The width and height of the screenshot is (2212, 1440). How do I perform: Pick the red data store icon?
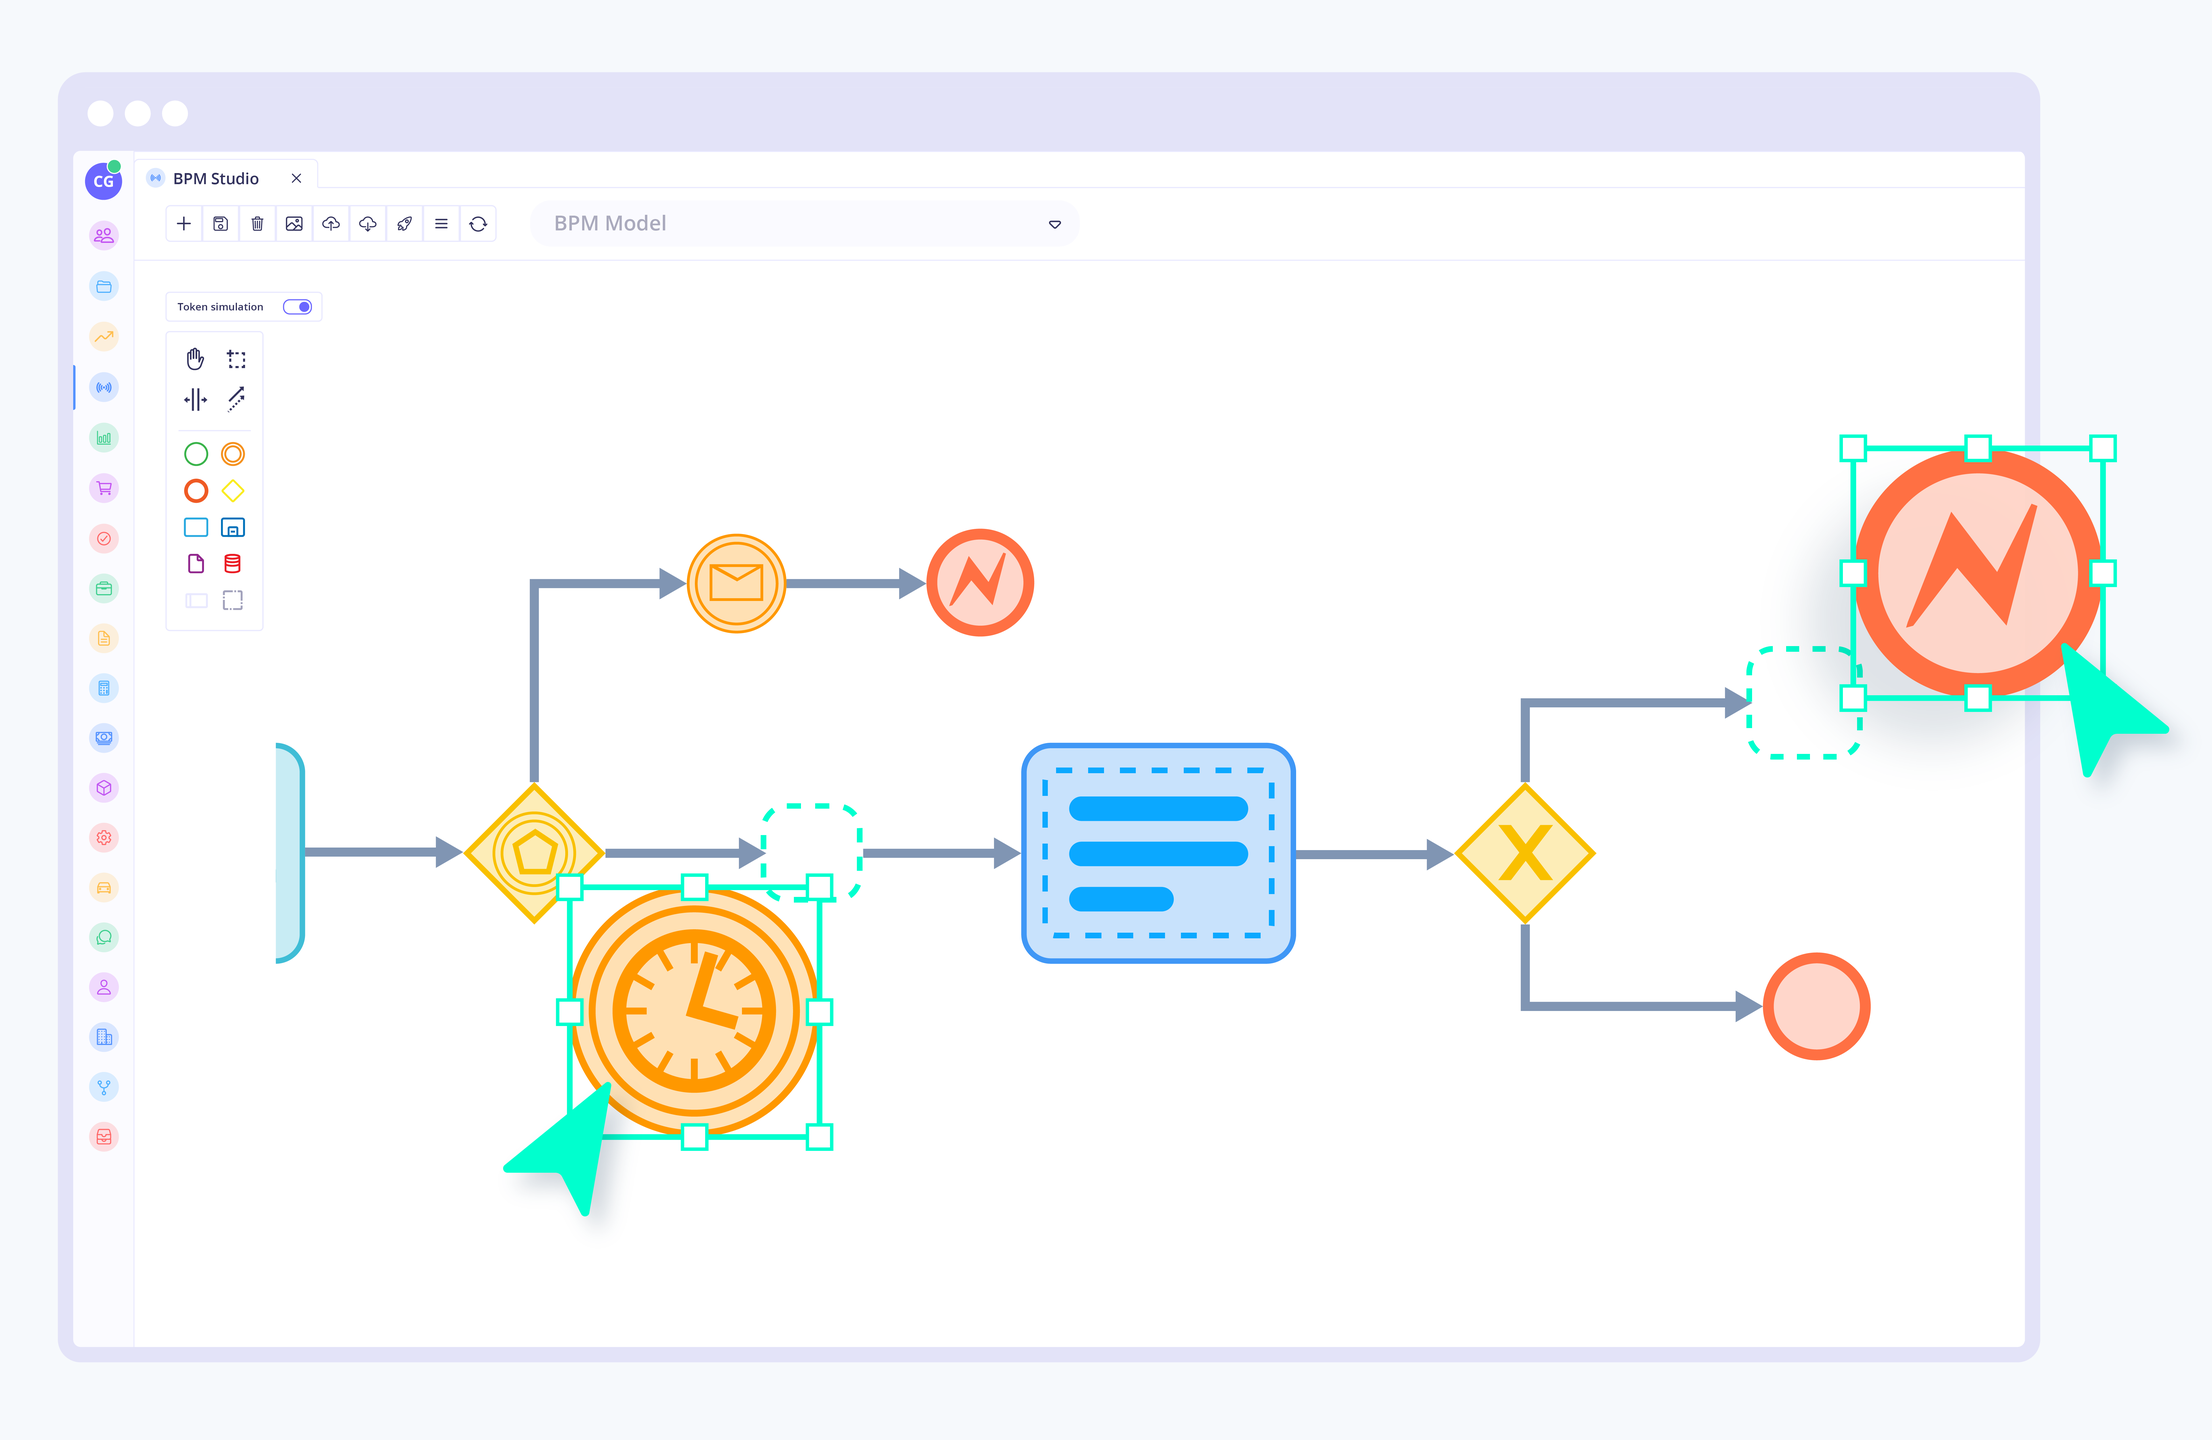coord(233,564)
